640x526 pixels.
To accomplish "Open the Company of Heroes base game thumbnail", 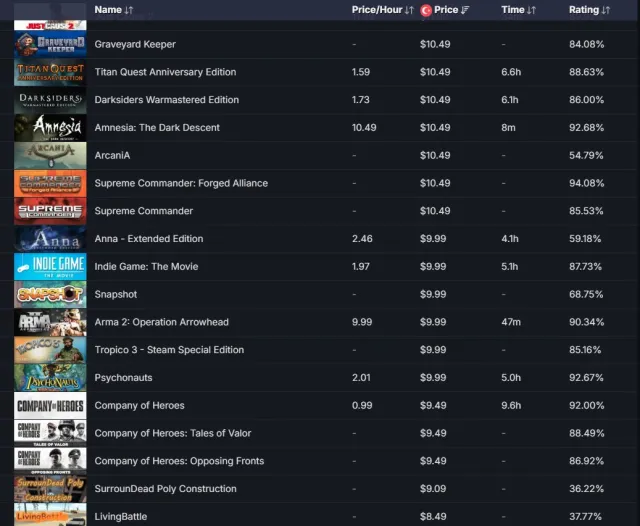I will point(50,405).
